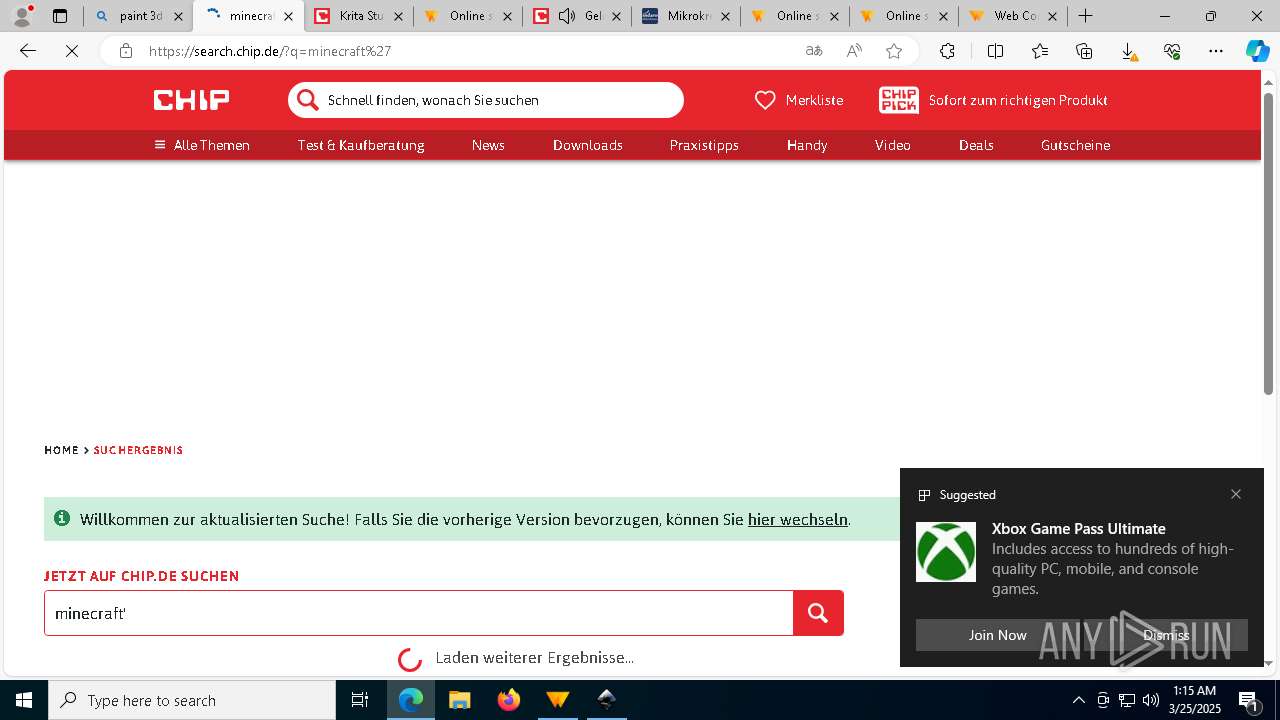This screenshot has width=1280, height=720.
Task: Stop page loading button
Action: (x=72, y=51)
